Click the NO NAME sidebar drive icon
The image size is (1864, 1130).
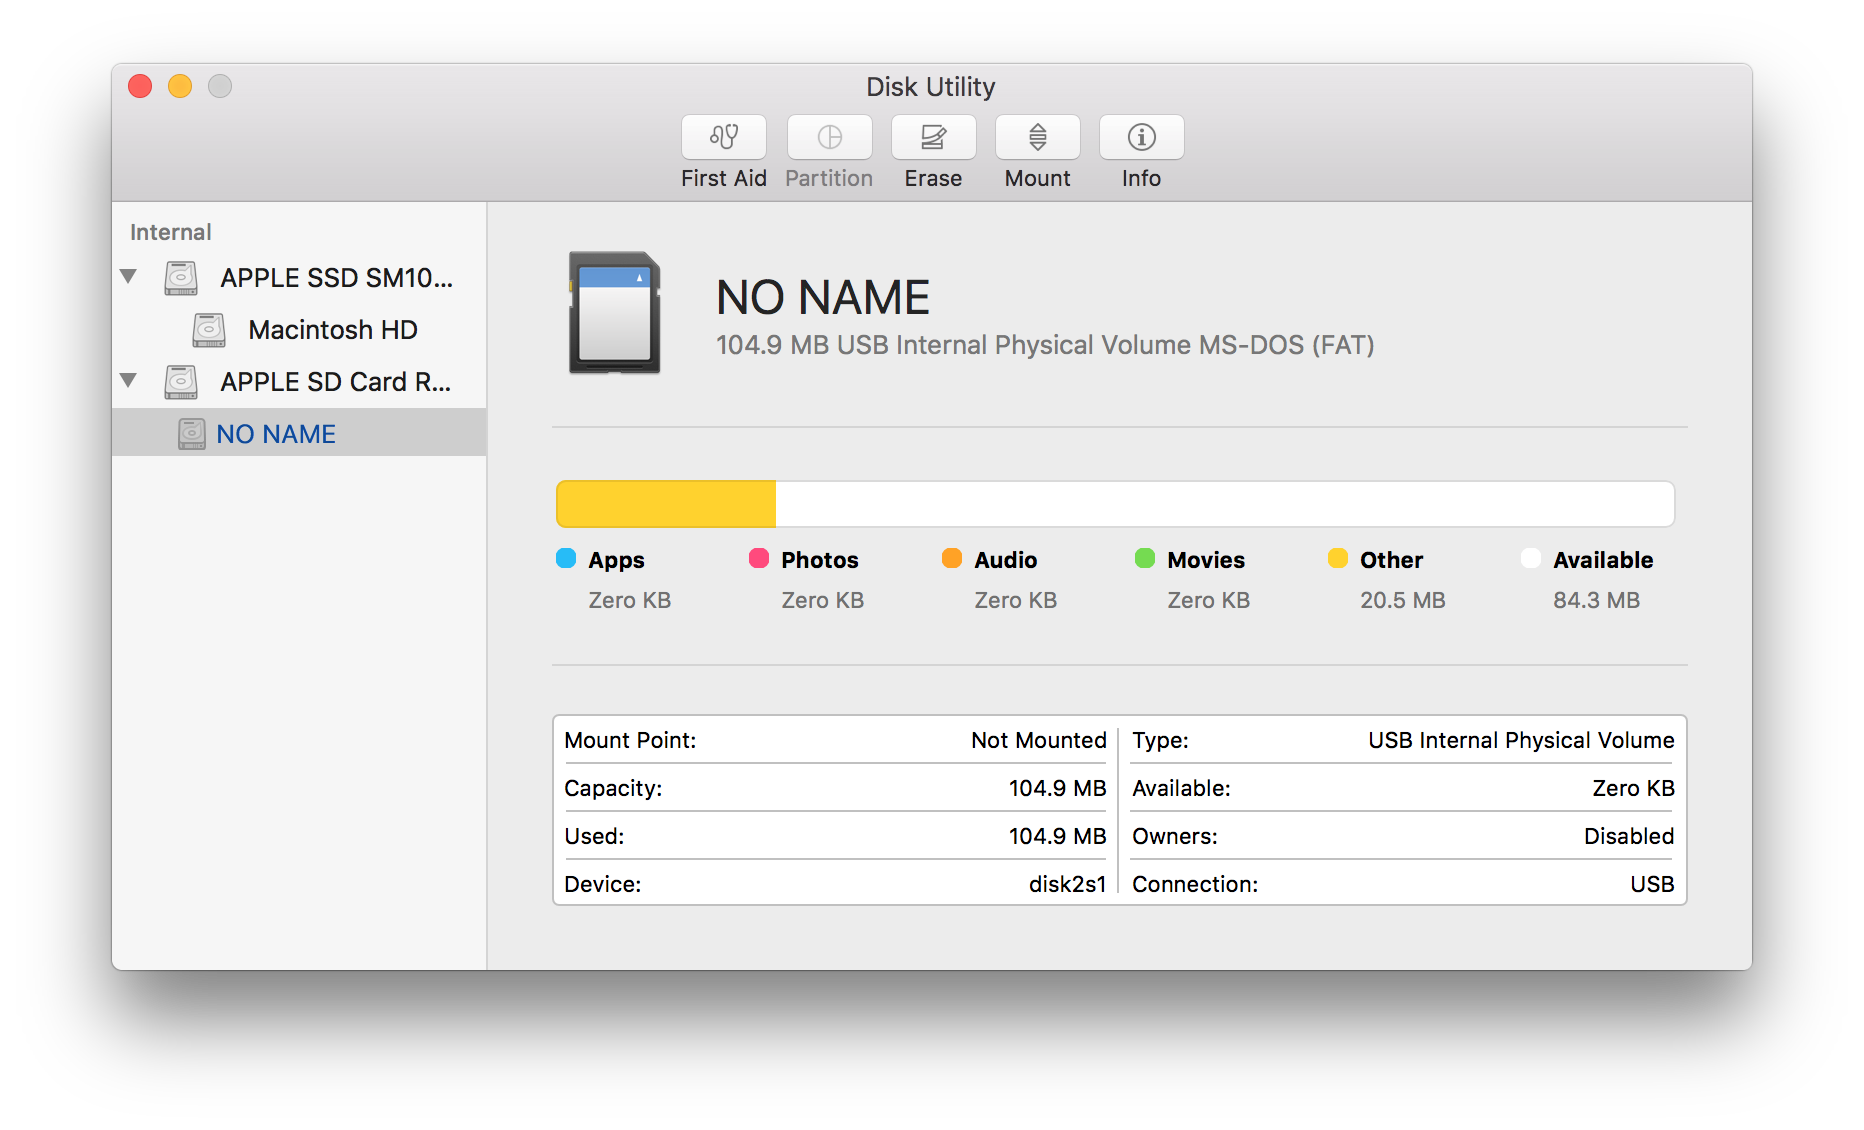coord(192,433)
